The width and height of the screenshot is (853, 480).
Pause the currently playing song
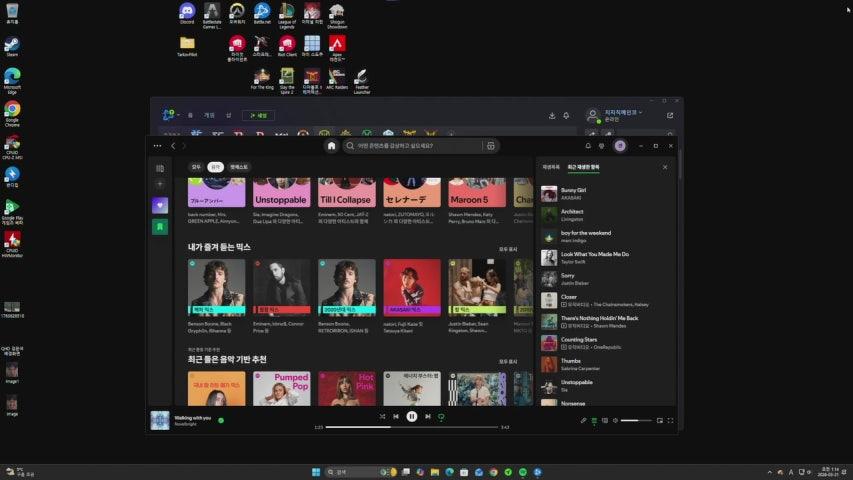click(x=411, y=416)
